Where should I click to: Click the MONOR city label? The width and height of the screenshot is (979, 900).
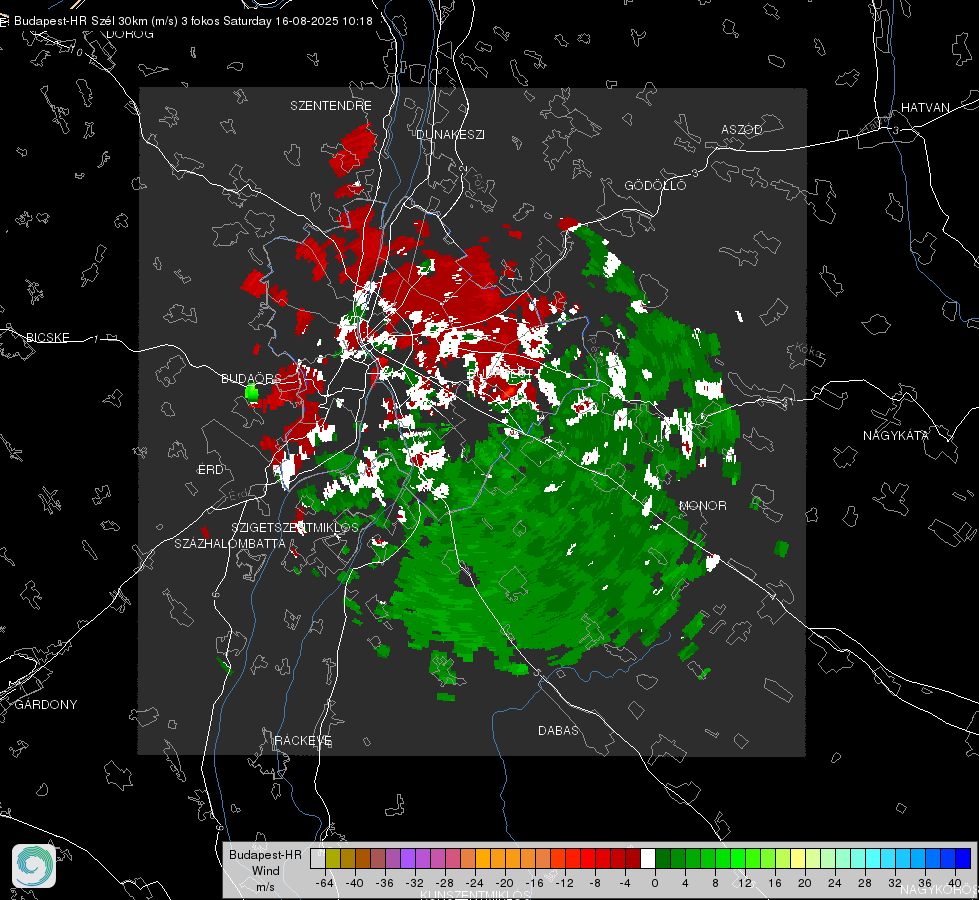[x=702, y=505]
